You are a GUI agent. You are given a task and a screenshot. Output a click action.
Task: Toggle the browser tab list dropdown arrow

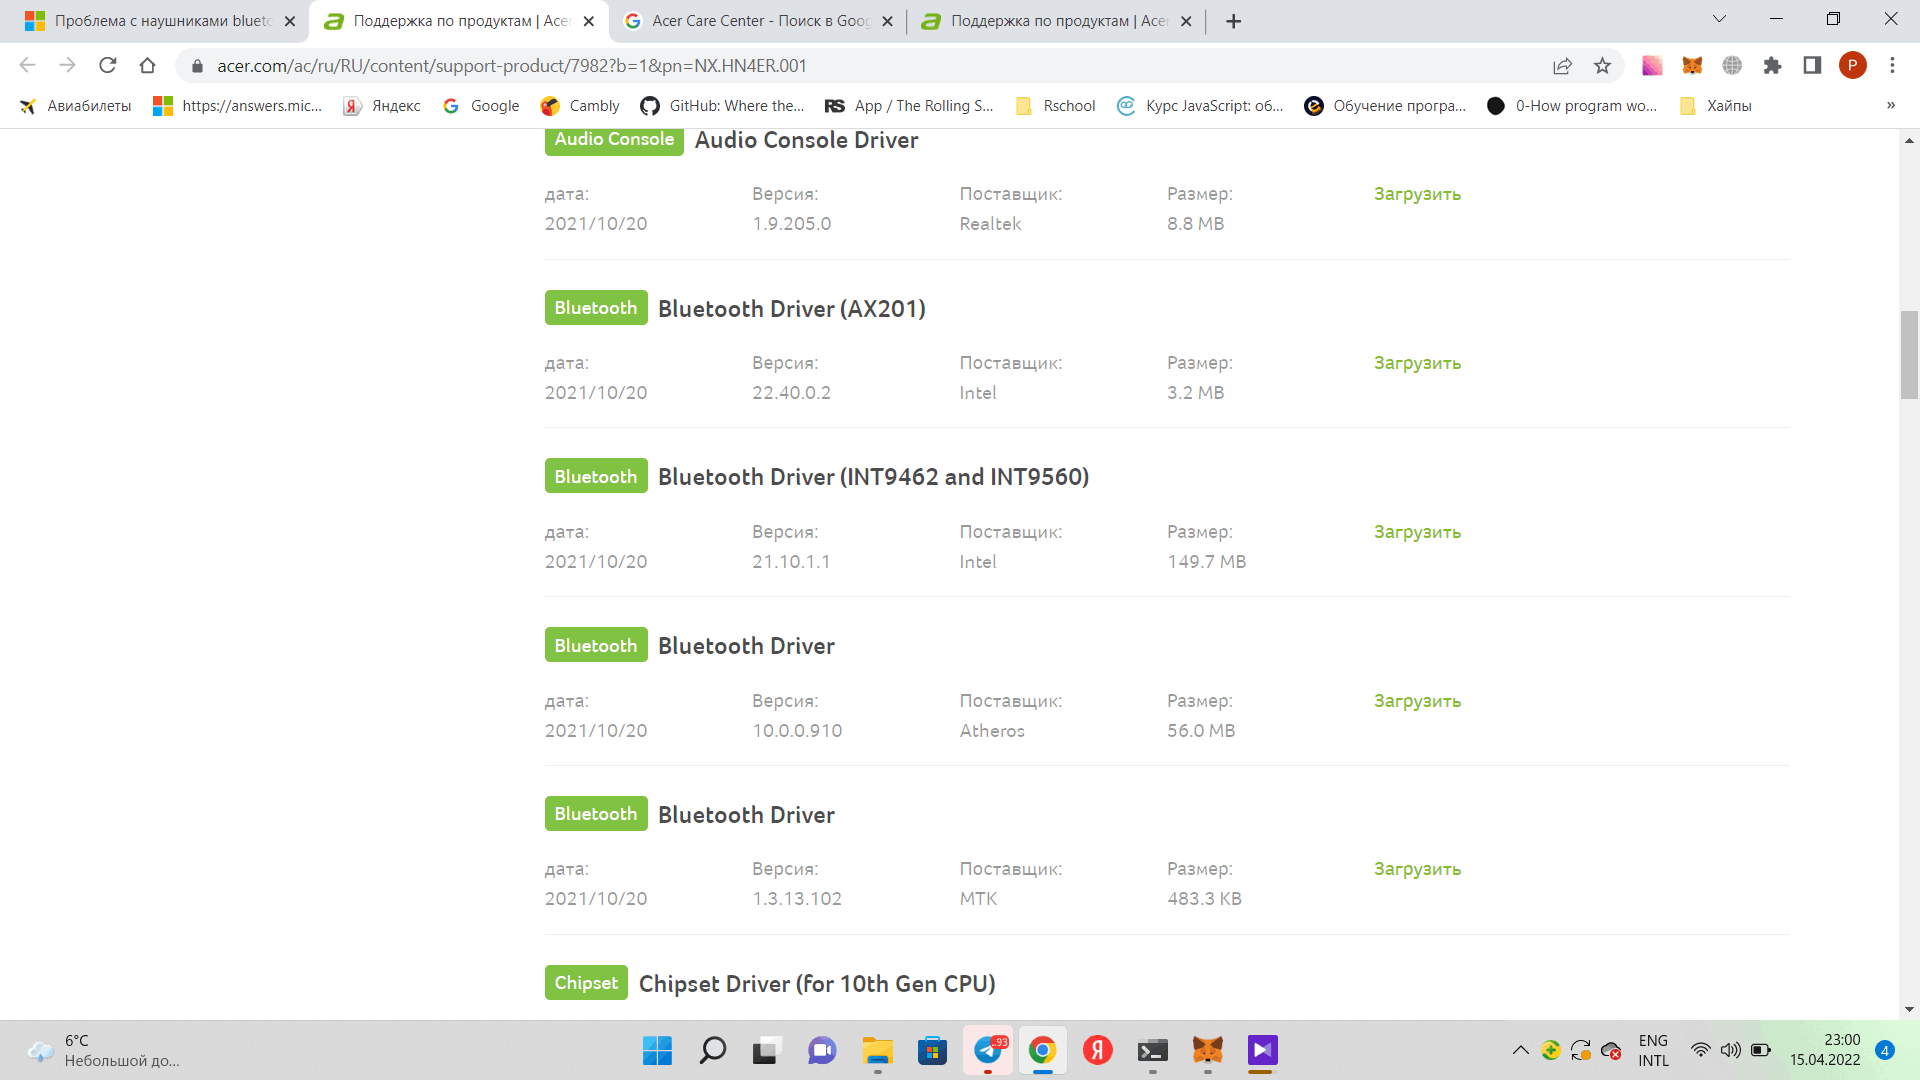pos(1718,20)
